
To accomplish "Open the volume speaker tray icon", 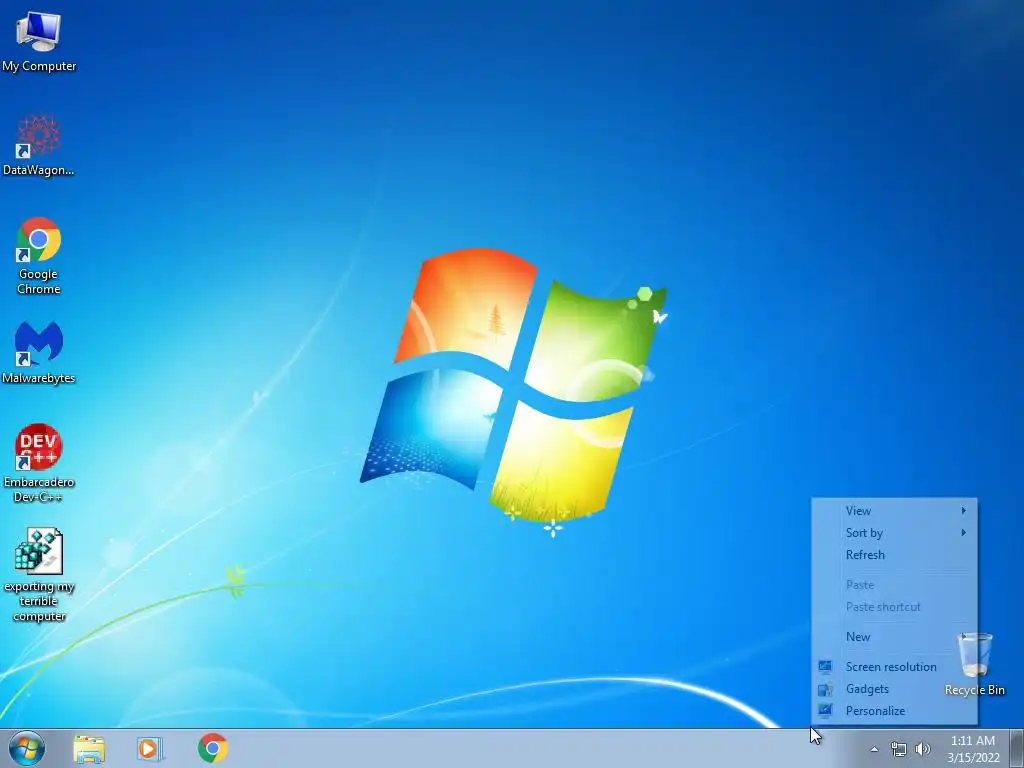I will click(922, 749).
